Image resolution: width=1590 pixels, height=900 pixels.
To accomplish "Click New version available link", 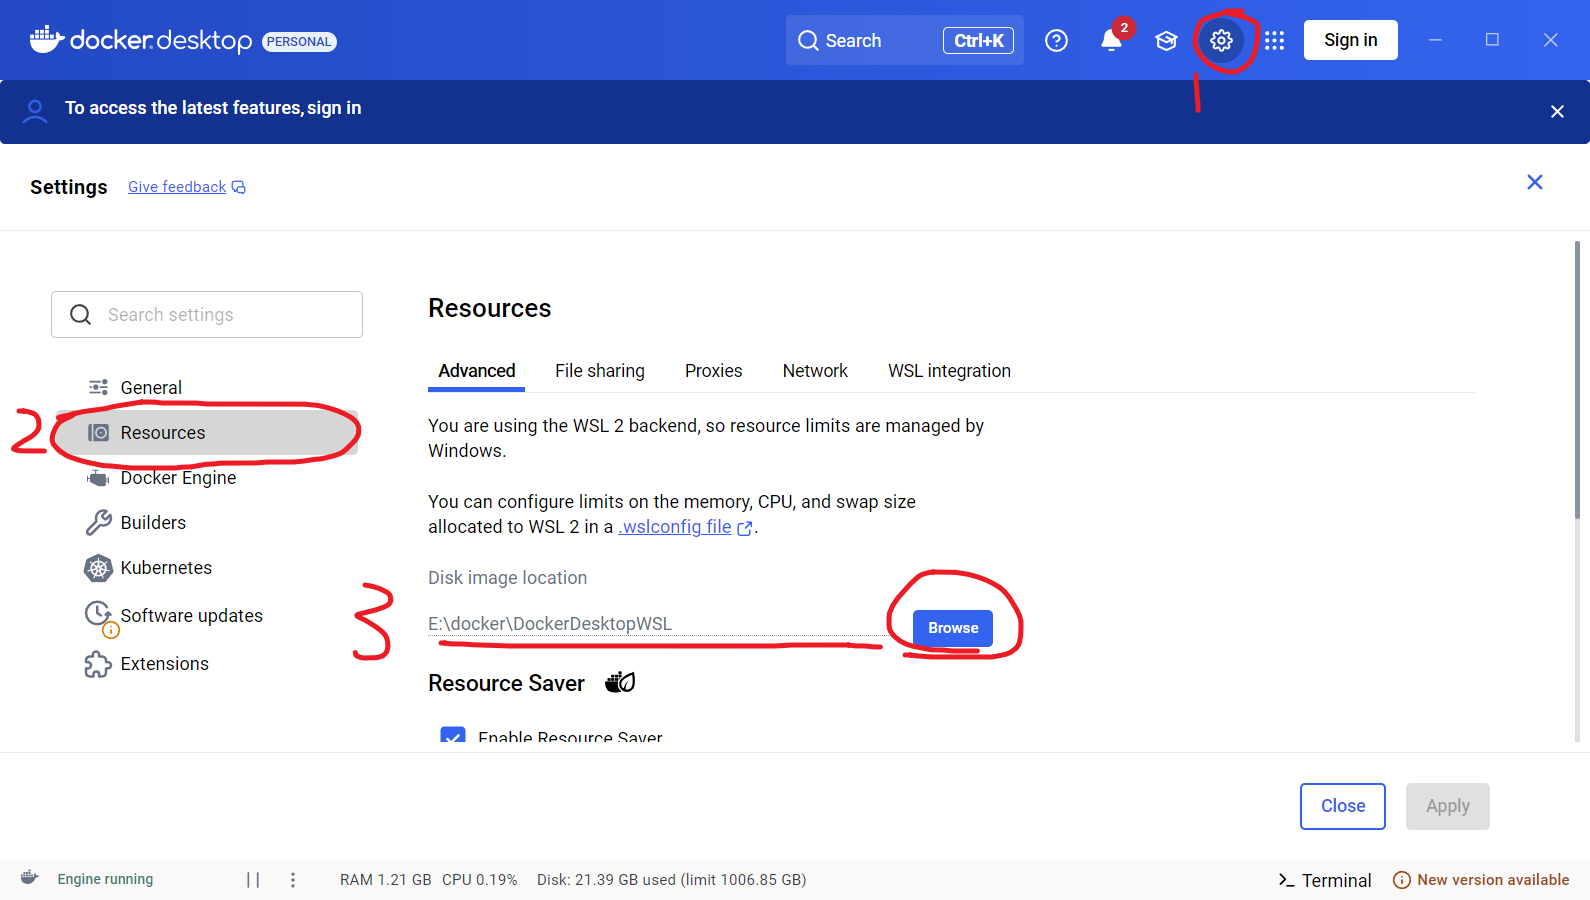I will tap(1493, 880).
